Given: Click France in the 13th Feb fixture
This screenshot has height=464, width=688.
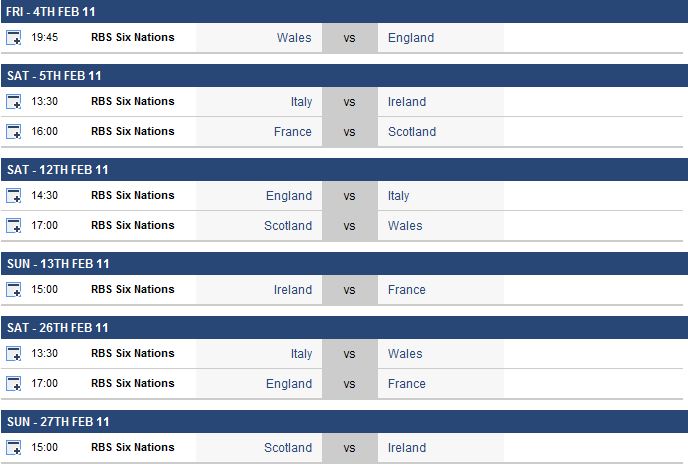Looking at the screenshot, I should click(407, 290).
